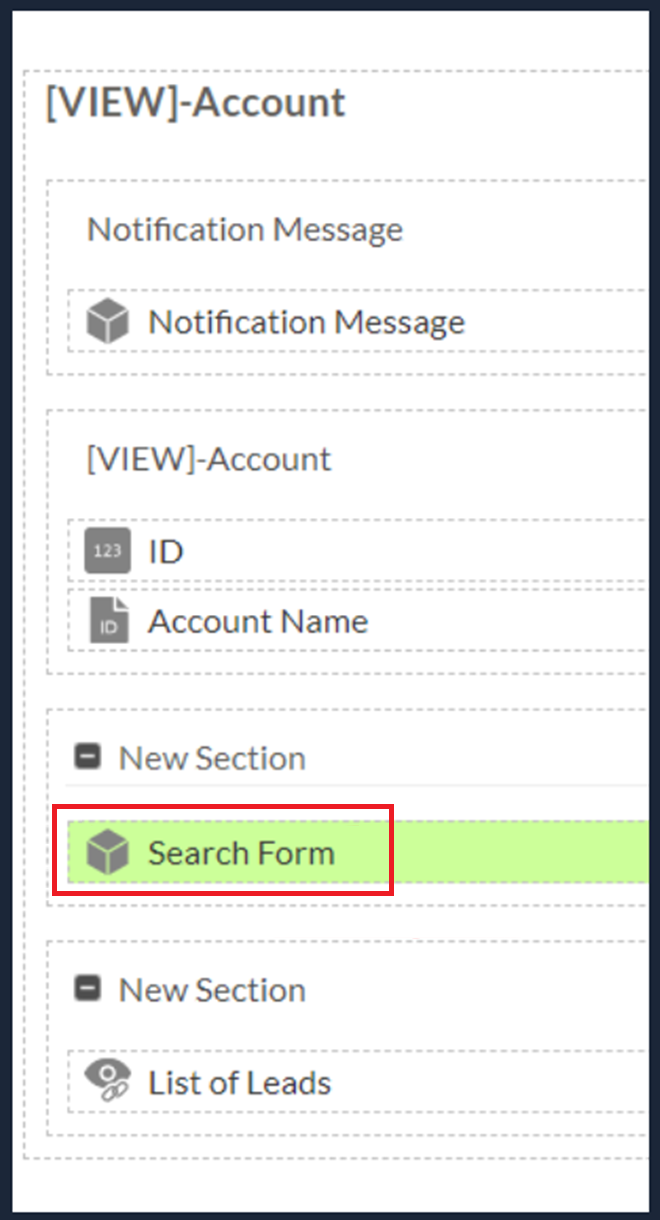Screen dimensions: 660x1220
Task: Click the ID document icon beside Account Name
Action: [x=108, y=622]
